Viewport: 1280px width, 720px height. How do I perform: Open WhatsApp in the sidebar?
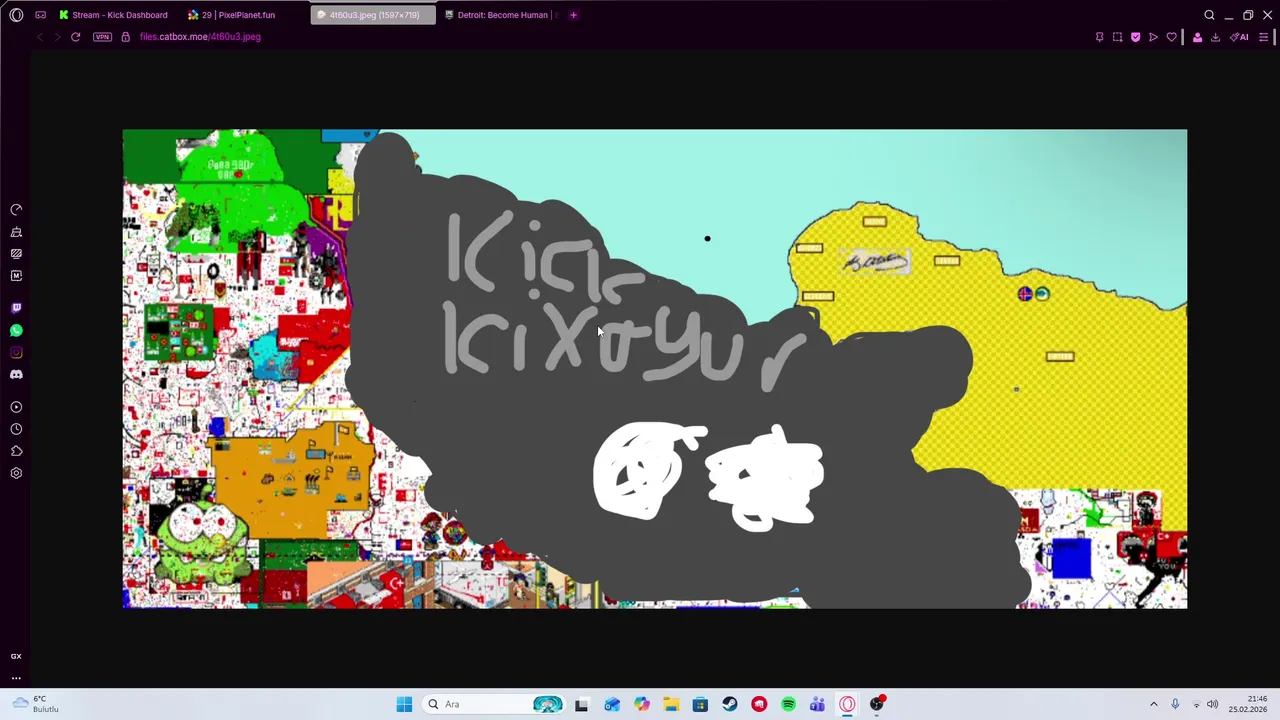tap(16, 330)
